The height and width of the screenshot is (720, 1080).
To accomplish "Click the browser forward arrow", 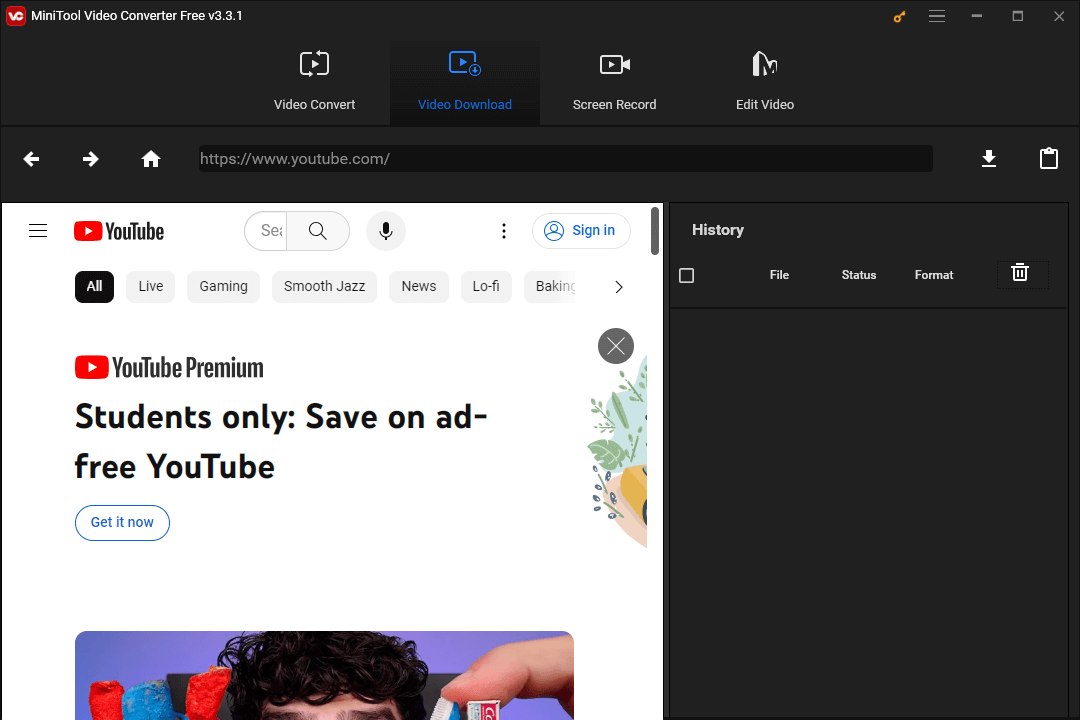I will point(90,159).
